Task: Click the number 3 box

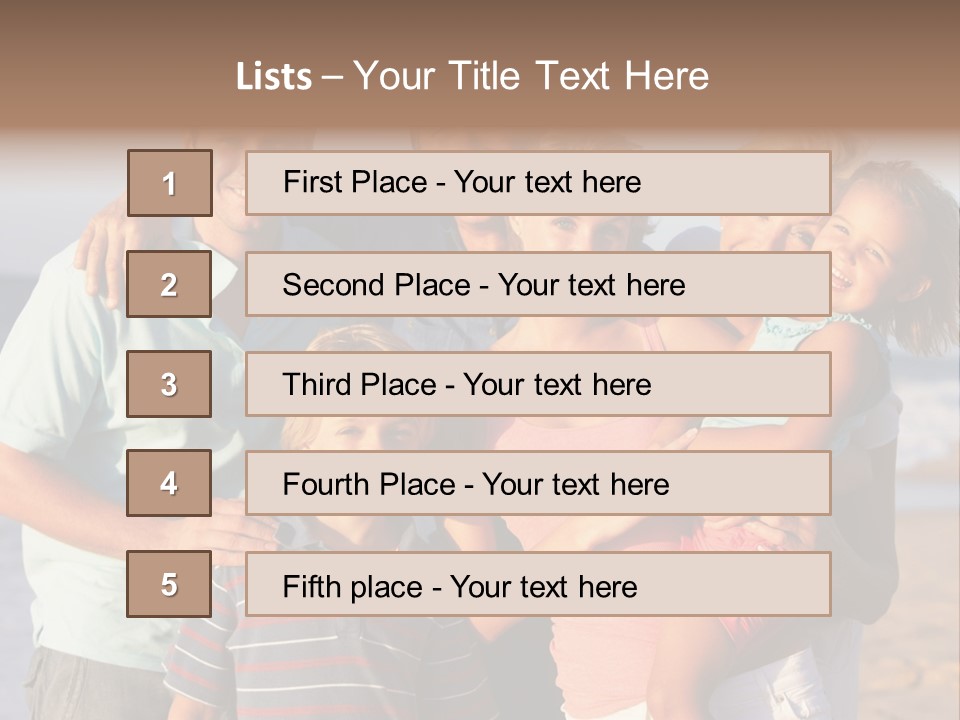Action: coord(169,384)
